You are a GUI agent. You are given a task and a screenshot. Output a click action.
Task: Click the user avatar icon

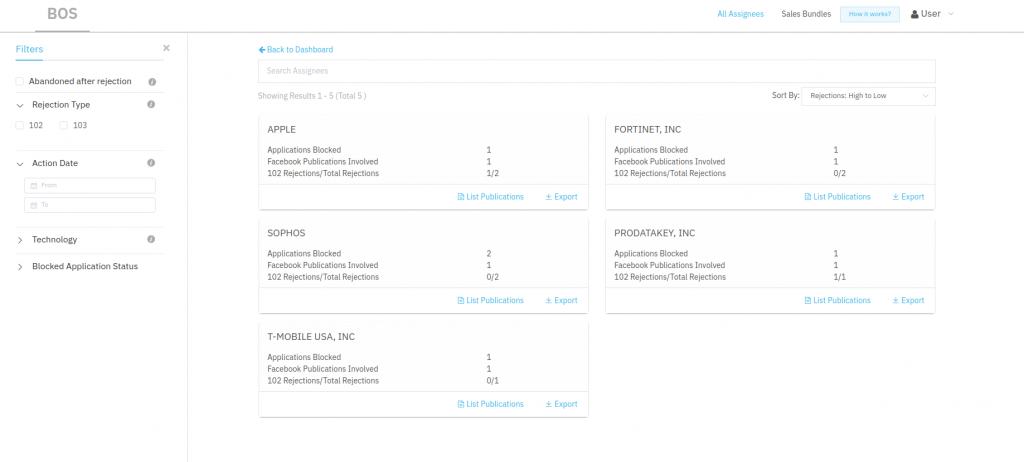914,14
